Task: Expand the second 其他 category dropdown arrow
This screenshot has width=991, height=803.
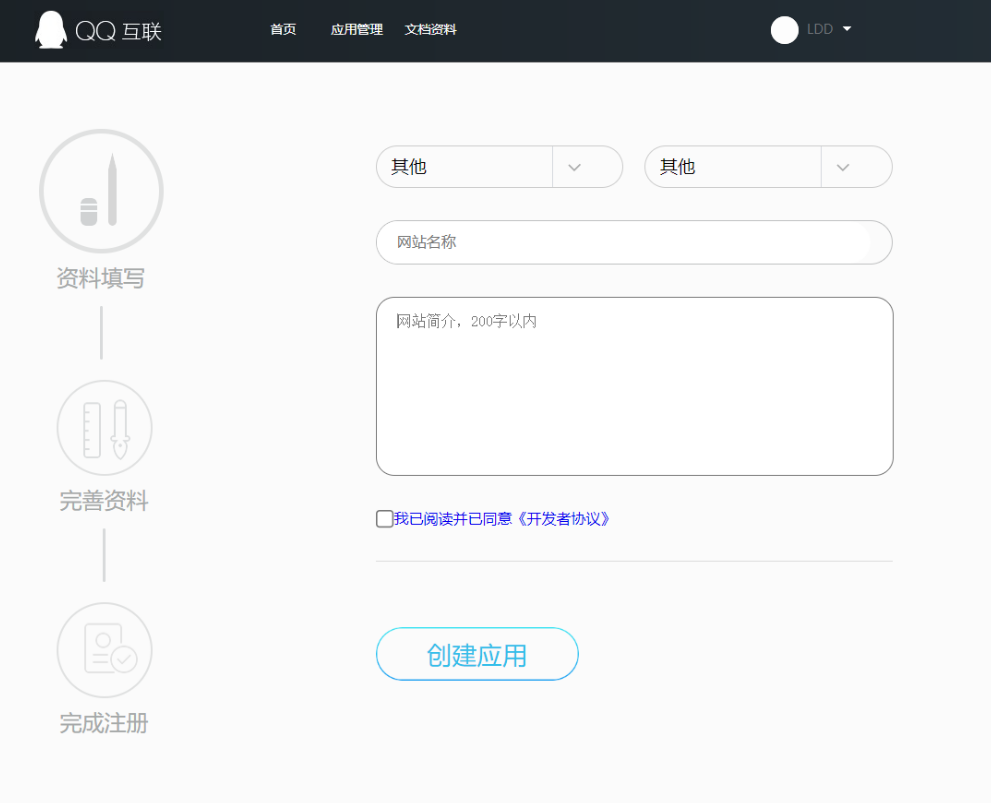Action: pos(843,167)
